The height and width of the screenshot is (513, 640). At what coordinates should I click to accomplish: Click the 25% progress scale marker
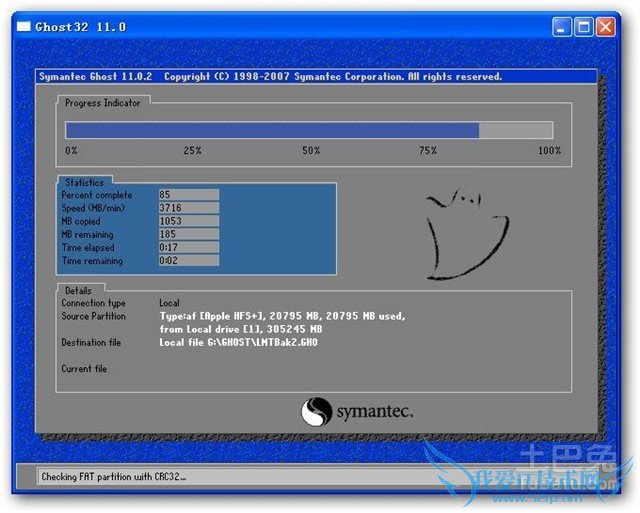click(x=192, y=150)
